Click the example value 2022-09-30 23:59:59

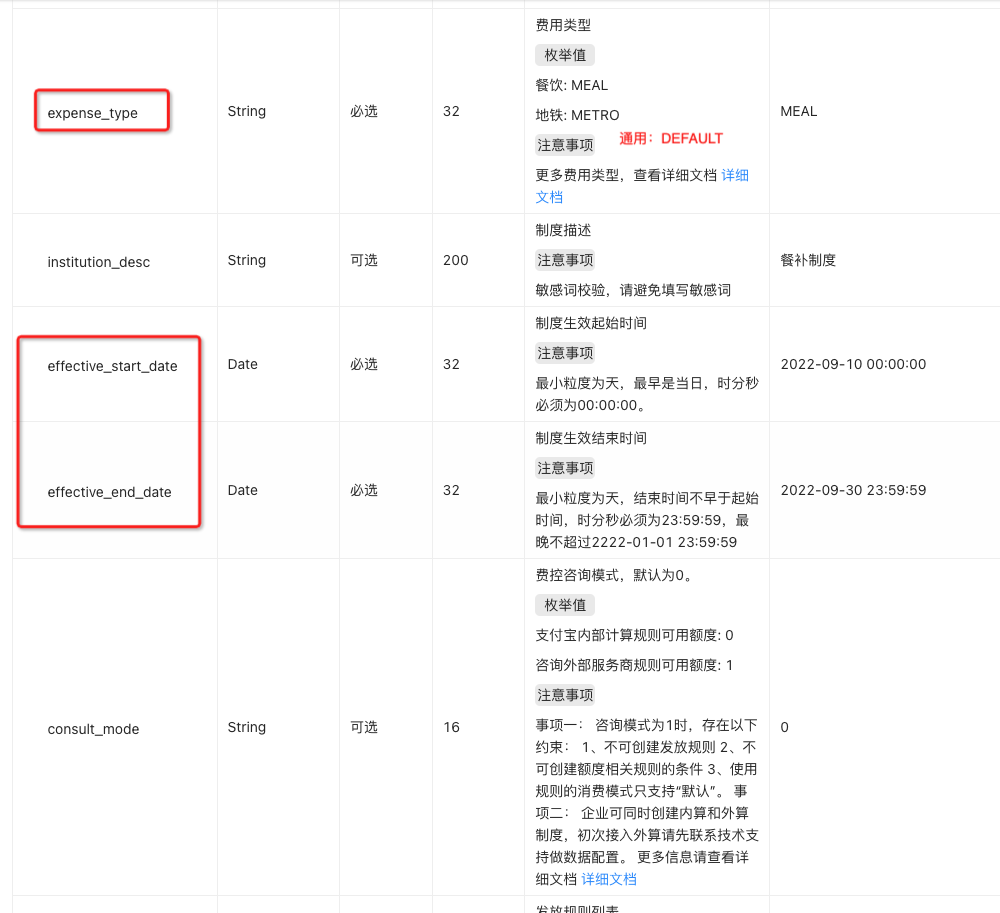pos(853,490)
